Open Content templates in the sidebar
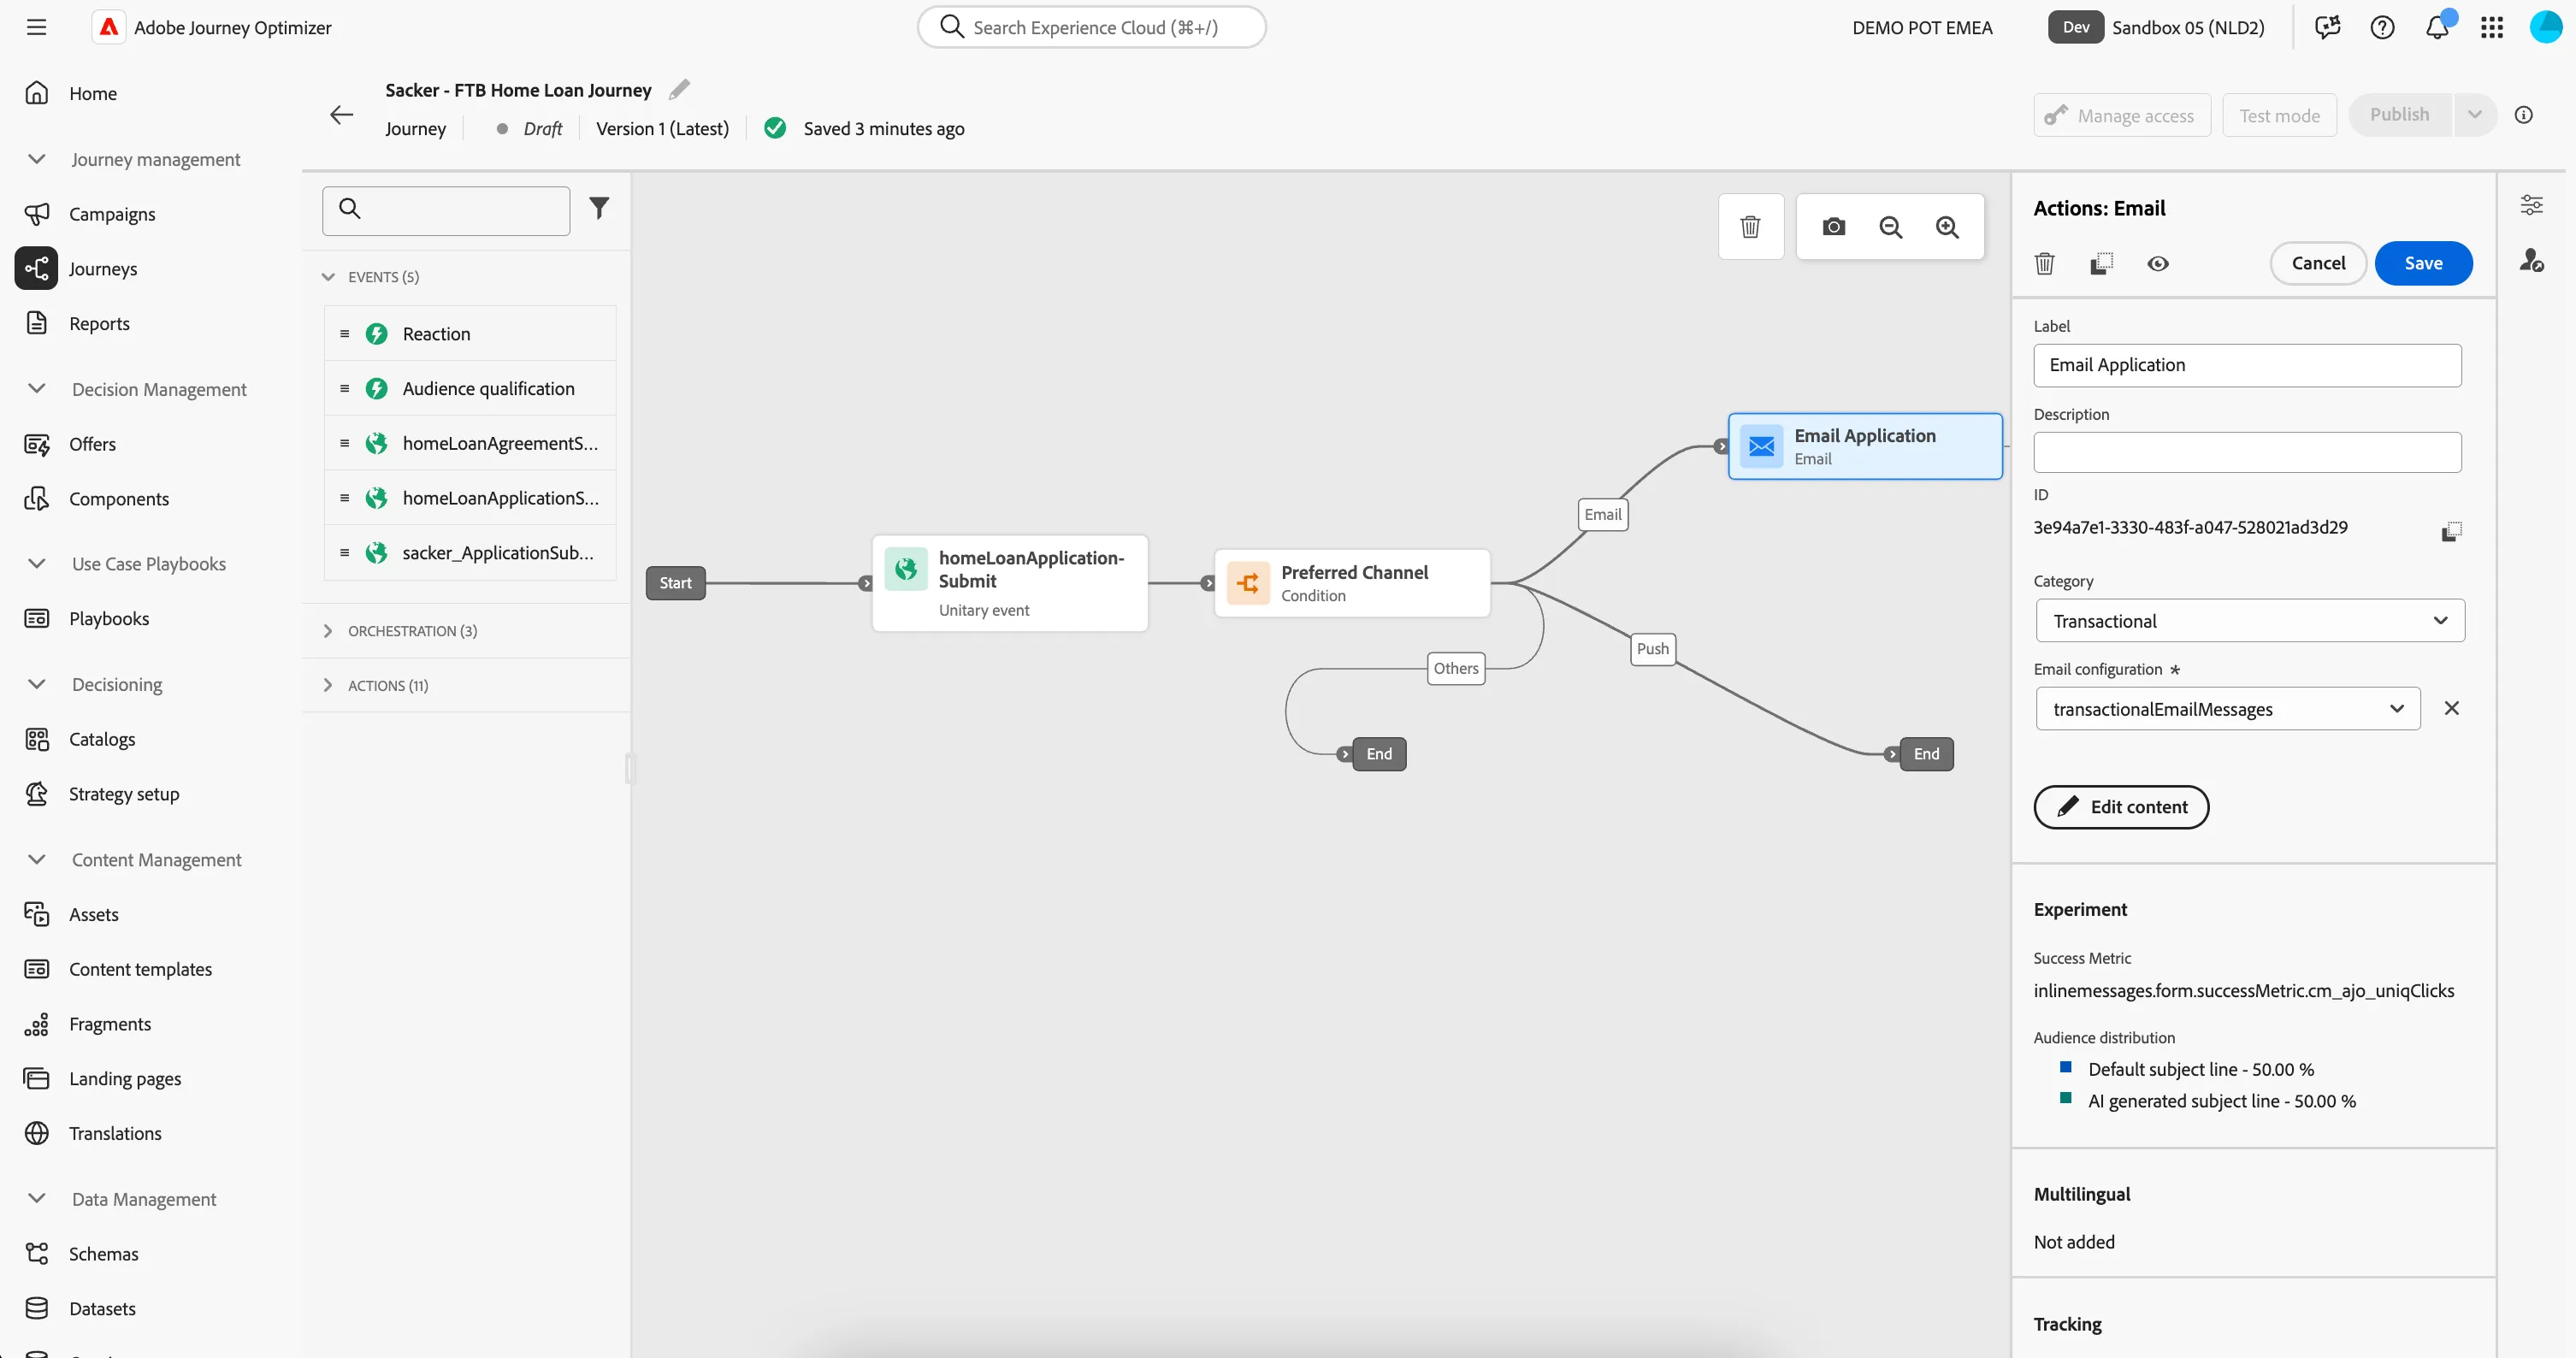Viewport: 2576px width, 1358px height. click(x=140, y=969)
